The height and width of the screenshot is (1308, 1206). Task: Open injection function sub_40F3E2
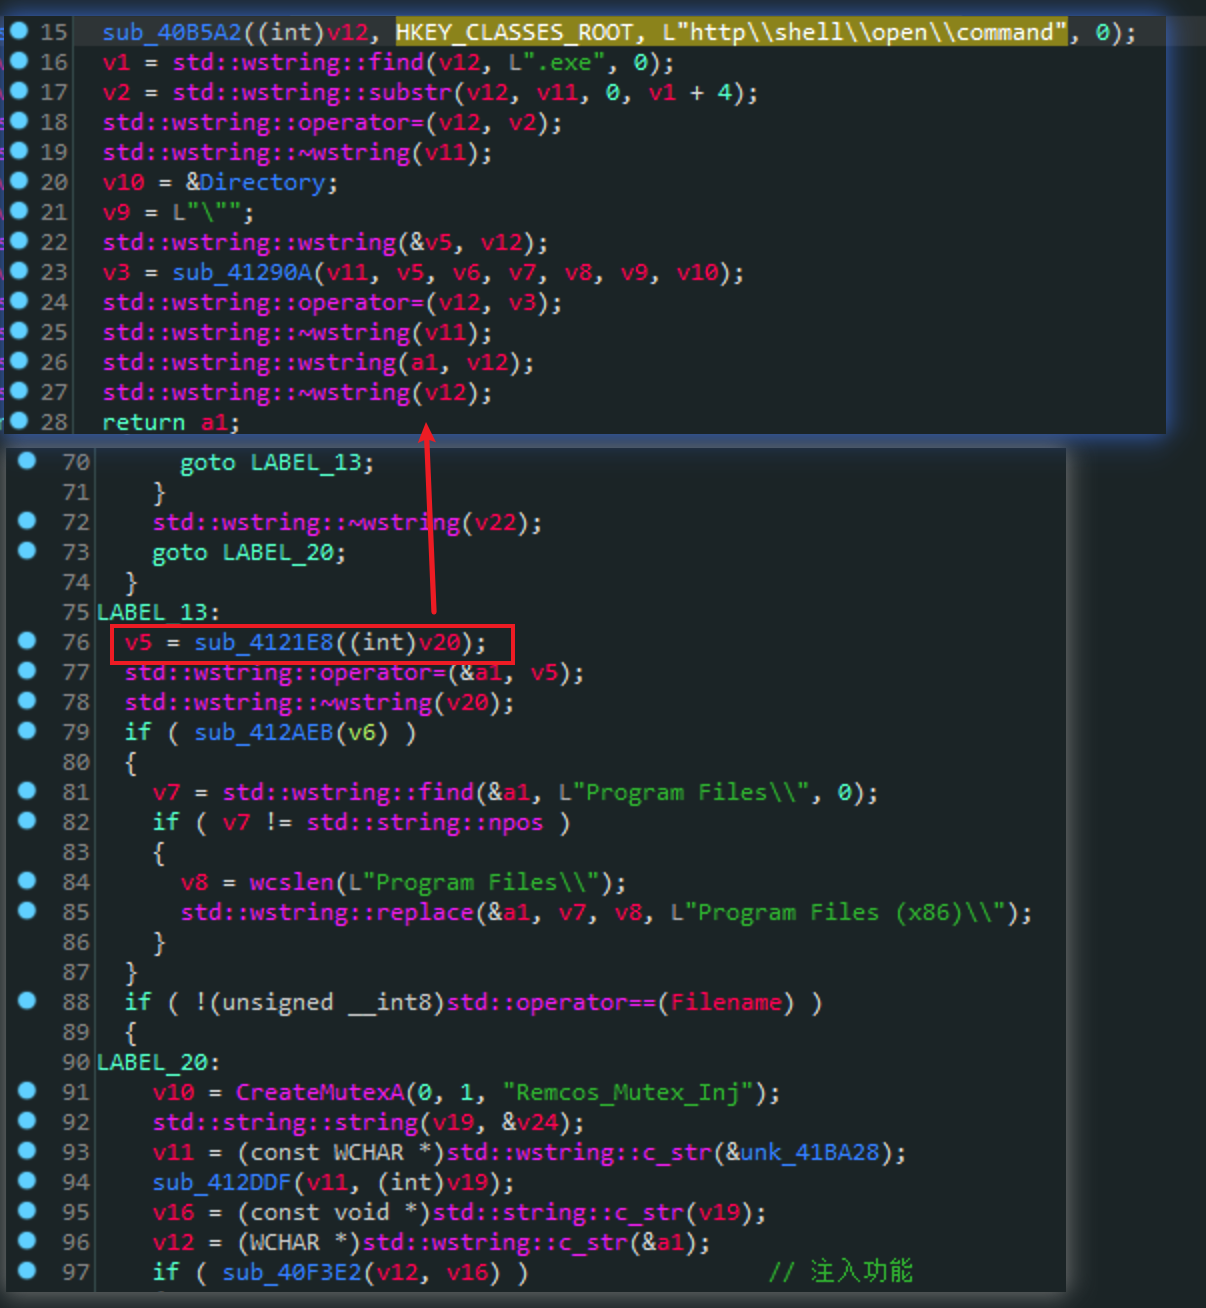coord(292,1273)
